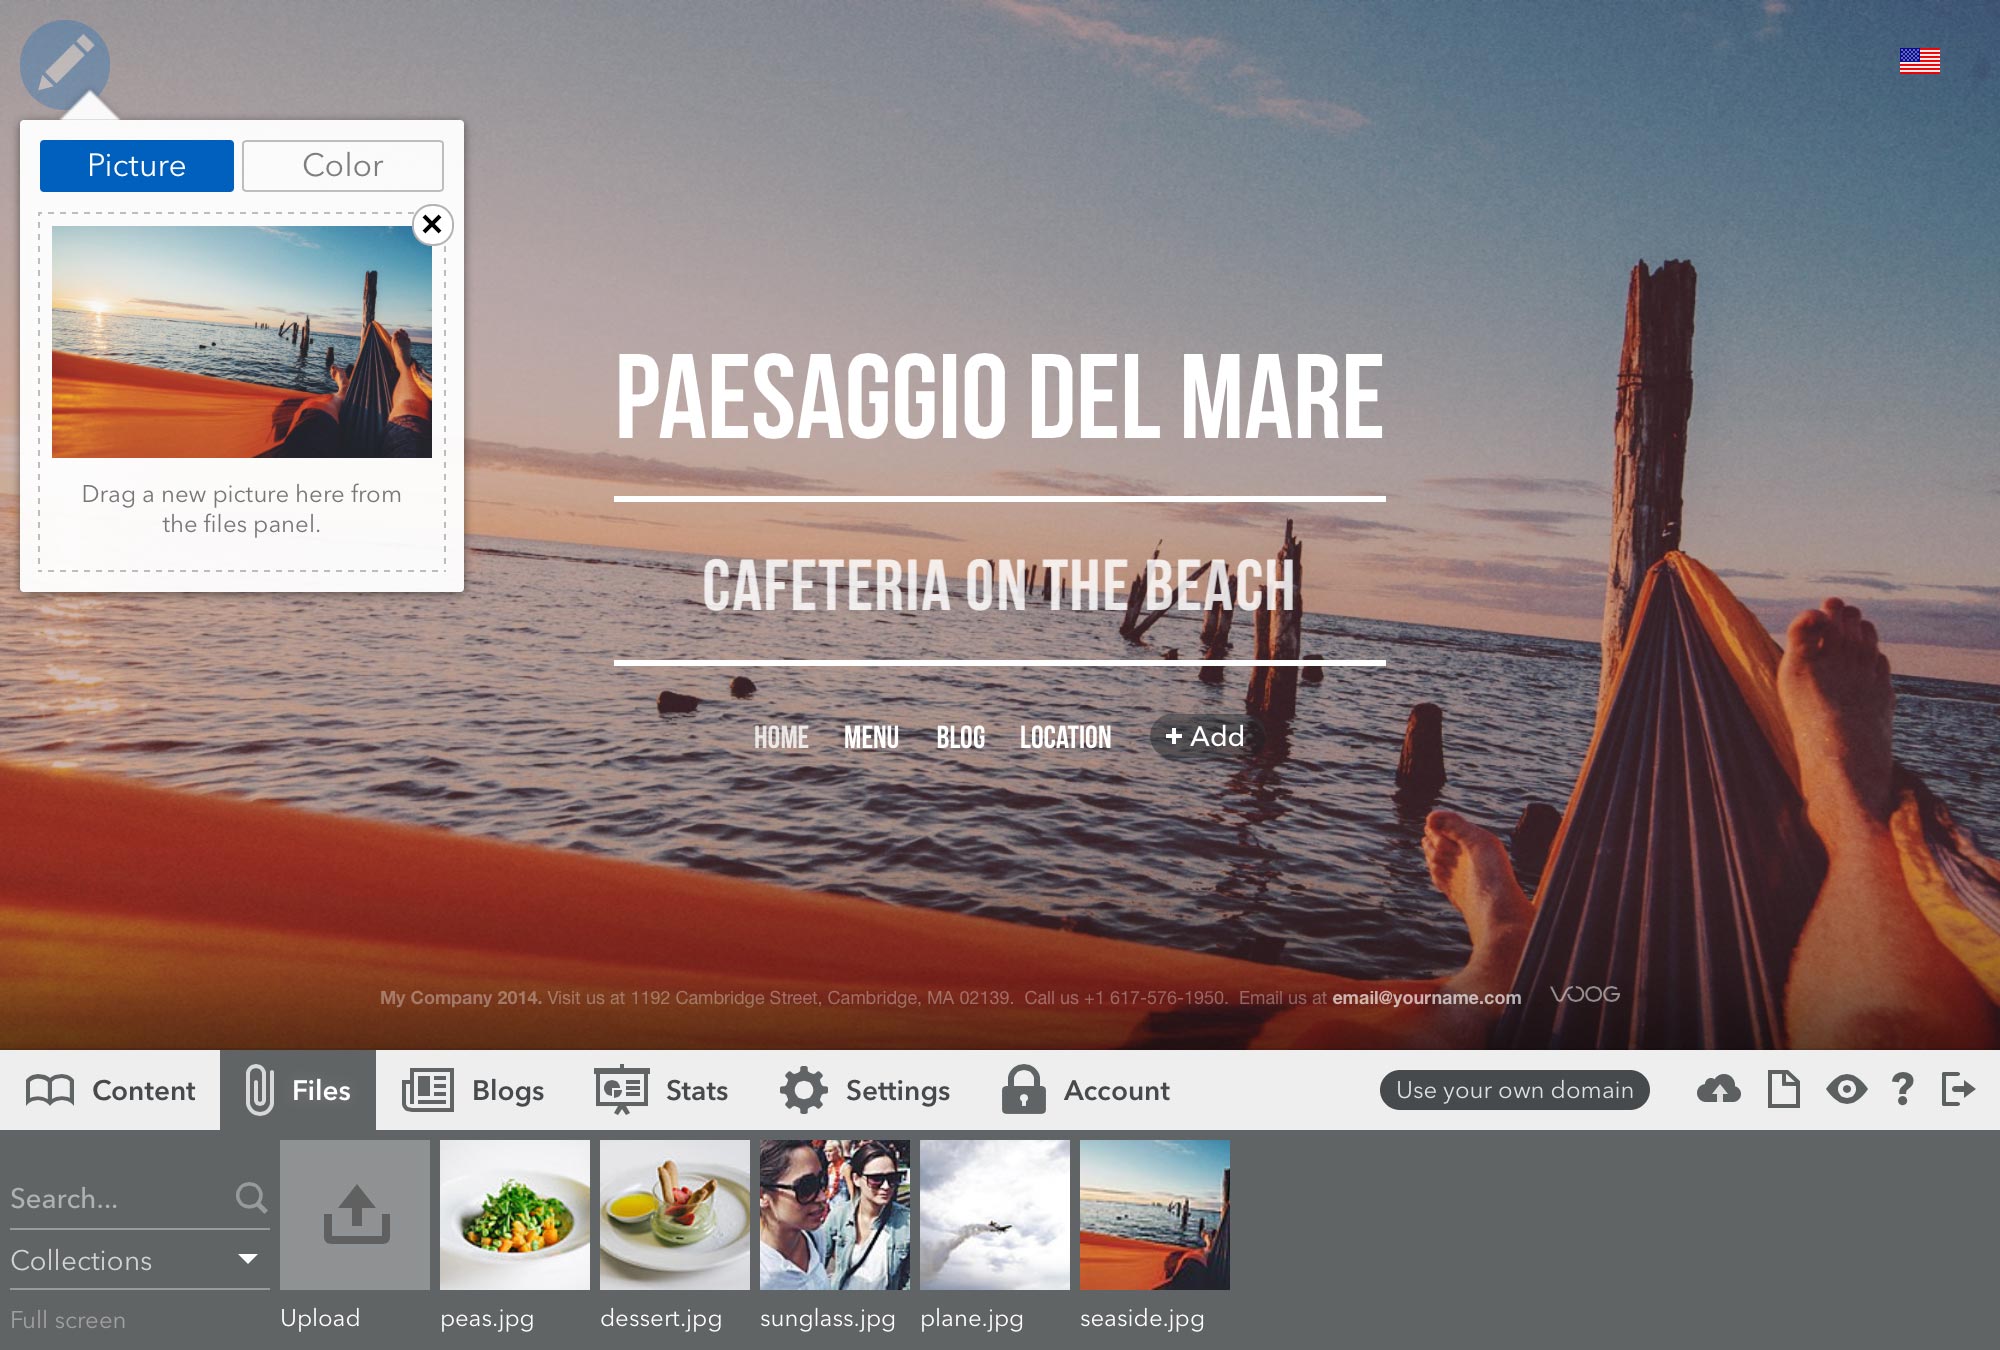Image resolution: width=2000 pixels, height=1350 pixels.
Task: Click the search magnifier icon
Action: [250, 1197]
